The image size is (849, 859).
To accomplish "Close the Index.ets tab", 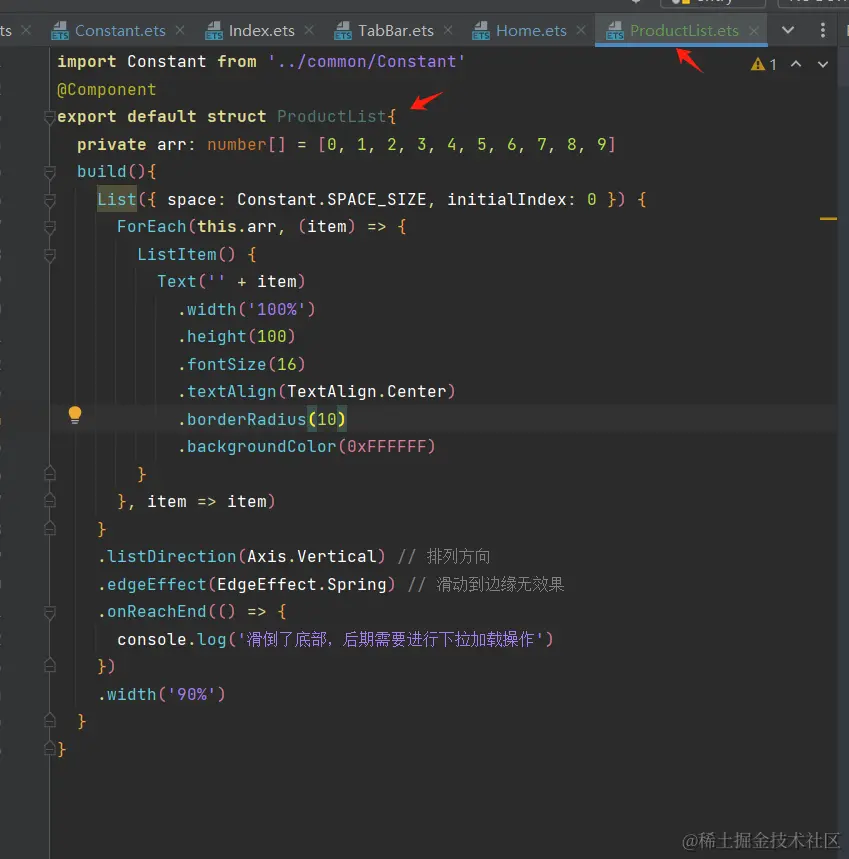I will [309, 31].
